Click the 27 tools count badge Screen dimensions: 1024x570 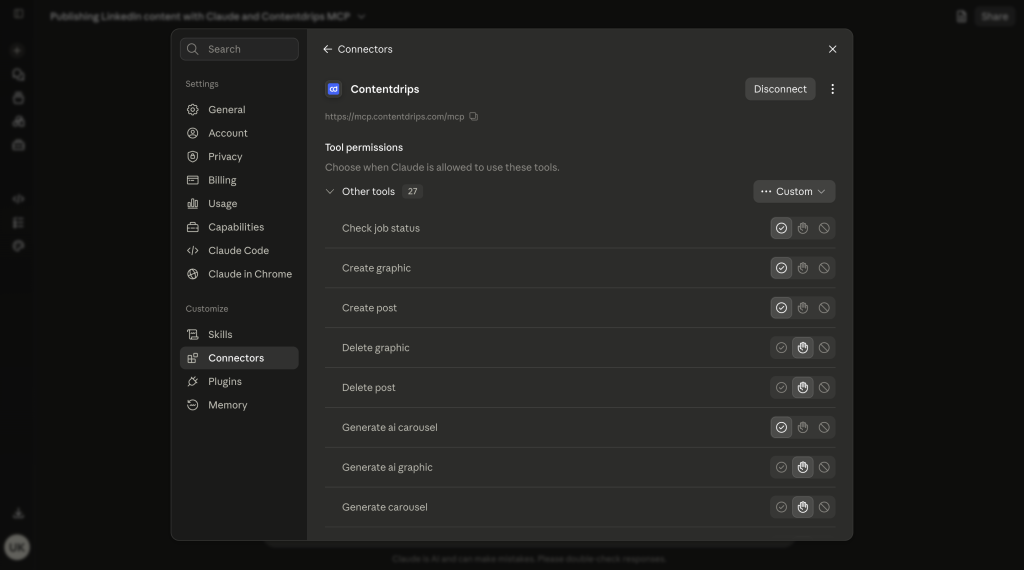tap(412, 191)
